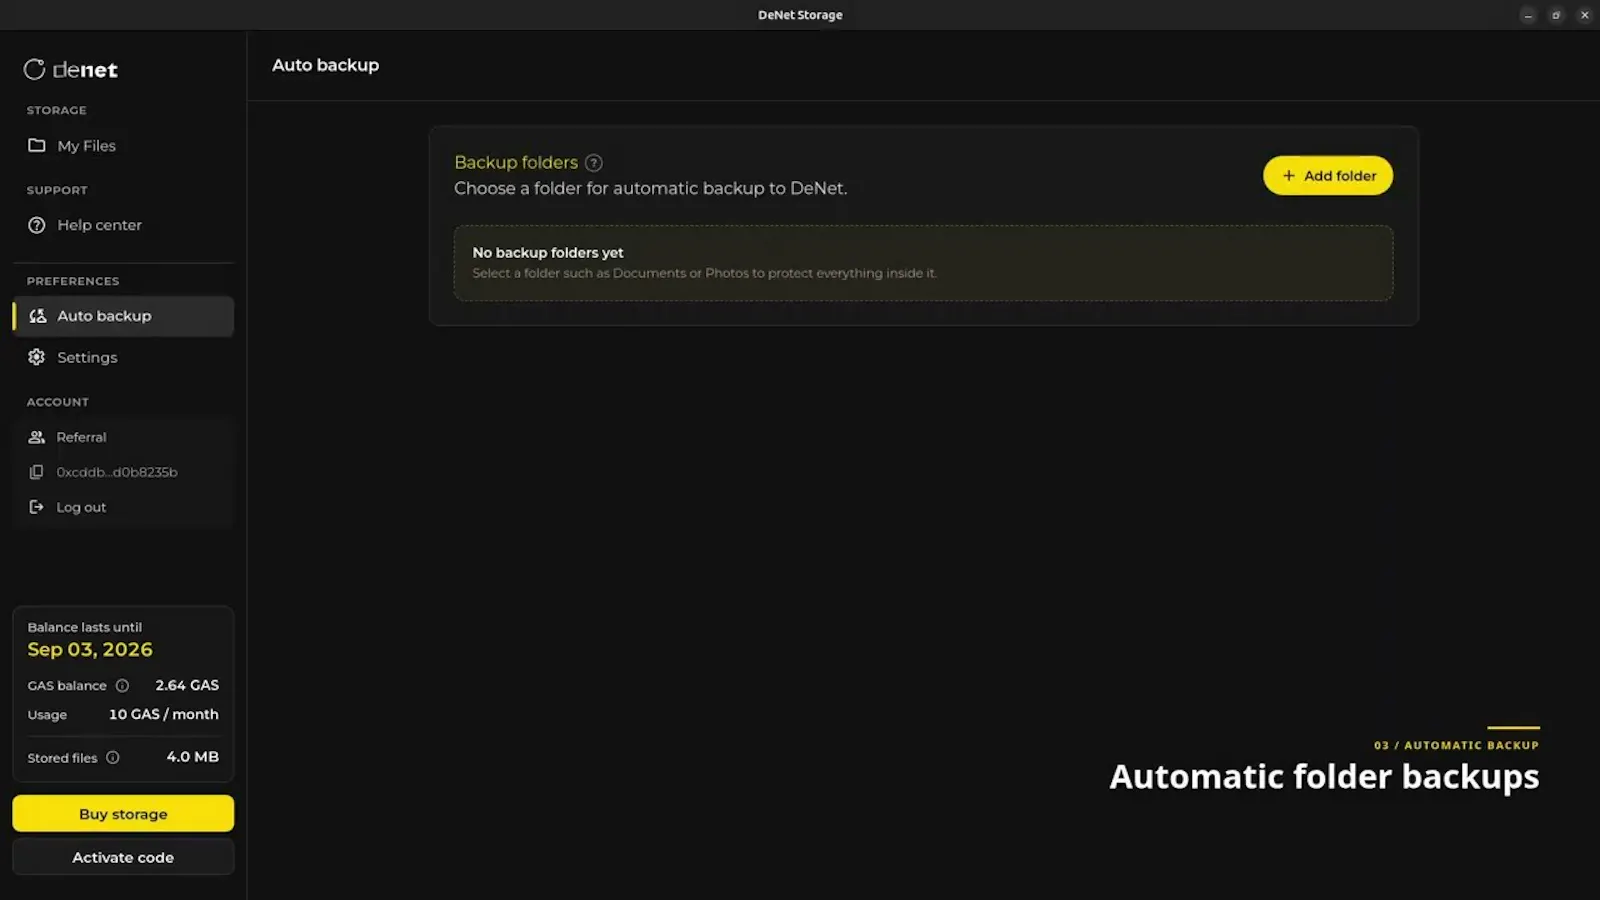Click the Backup folders heading
1600x900 pixels.
coord(516,162)
